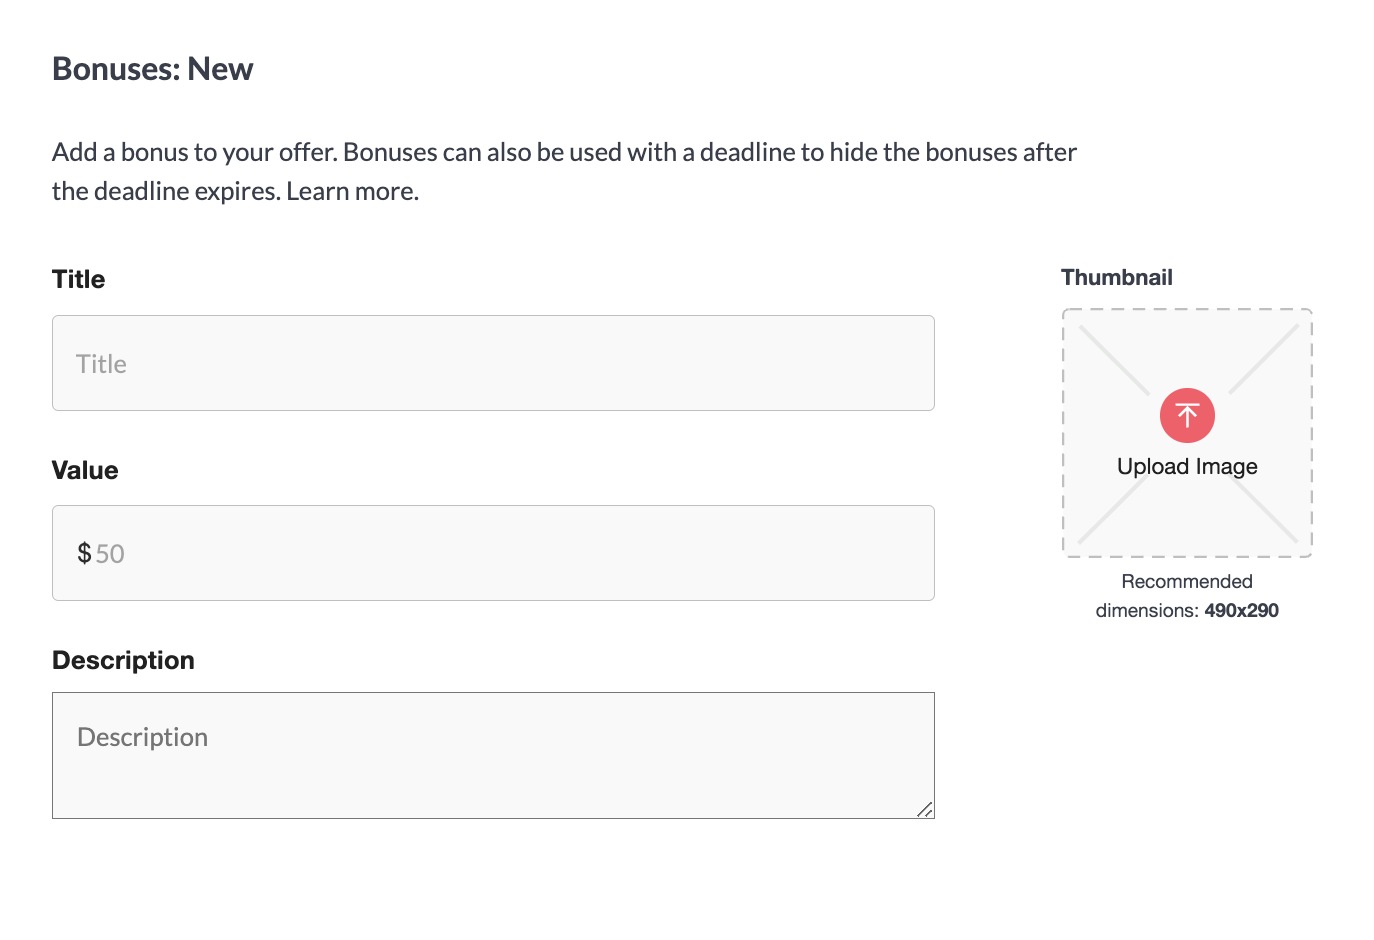Image resolution: width=1374 pixels, height=940 pixels.
Task: Click the bold "Description" field label
Action: [123, 660]
